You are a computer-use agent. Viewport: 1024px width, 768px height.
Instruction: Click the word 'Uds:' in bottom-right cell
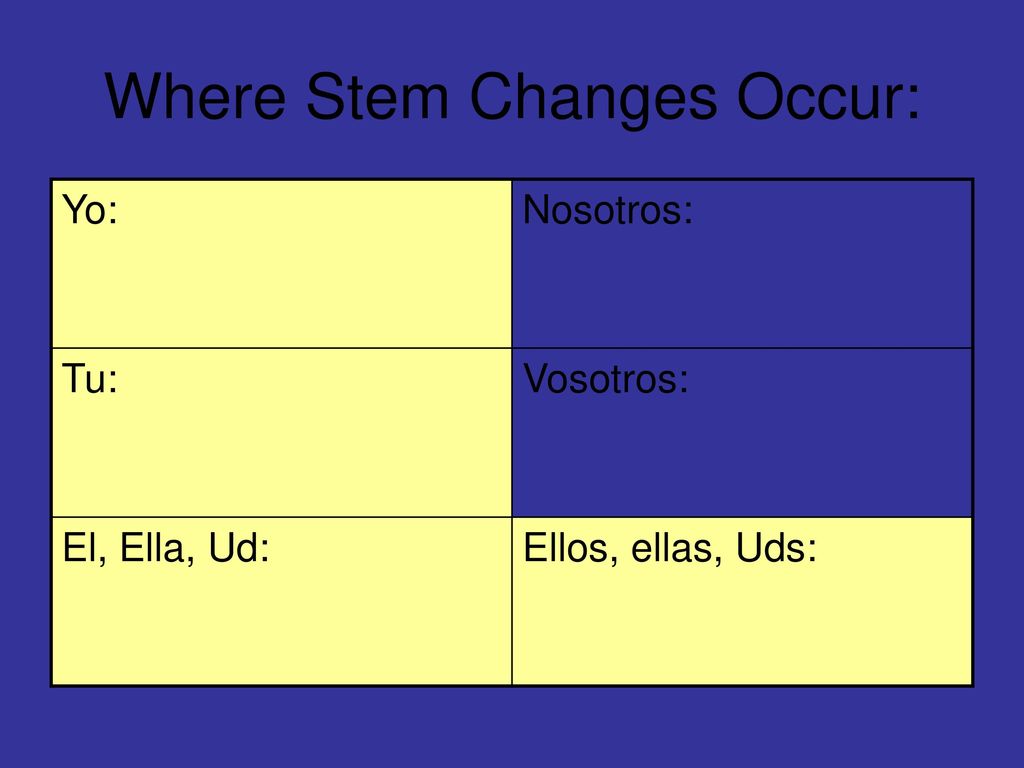point(776,548)
